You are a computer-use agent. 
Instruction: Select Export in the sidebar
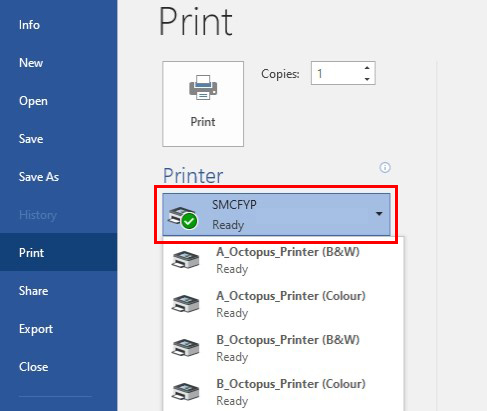[36, 329]
